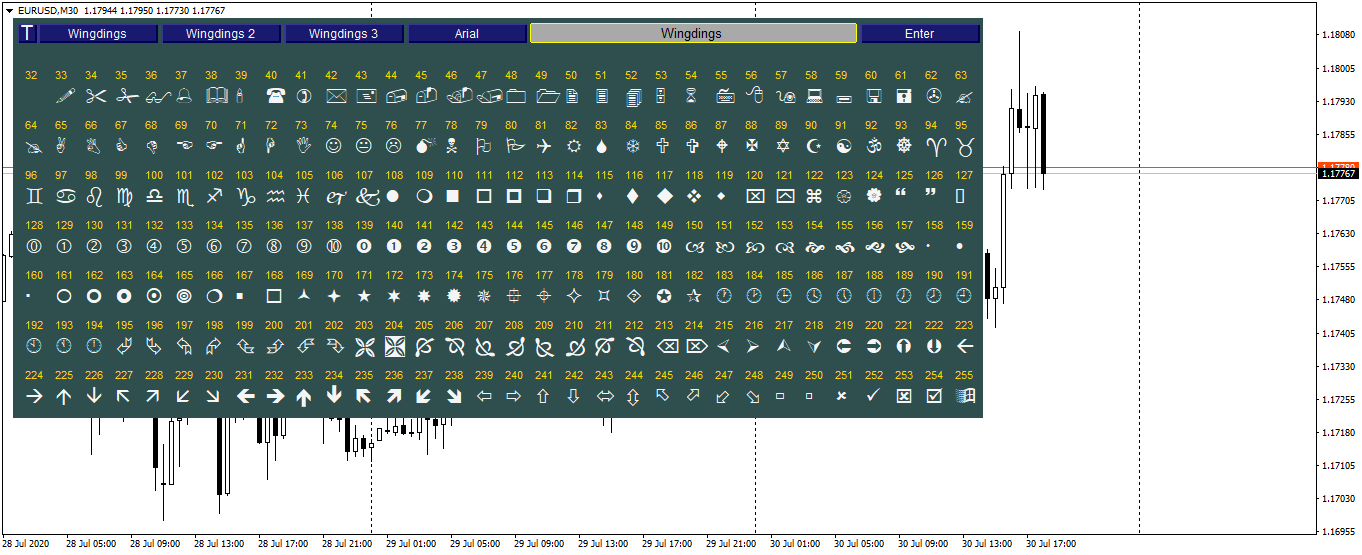Pick the thin right arrow symbol 224
Screen dimensions: 1362x555
(x=34, y=396)
